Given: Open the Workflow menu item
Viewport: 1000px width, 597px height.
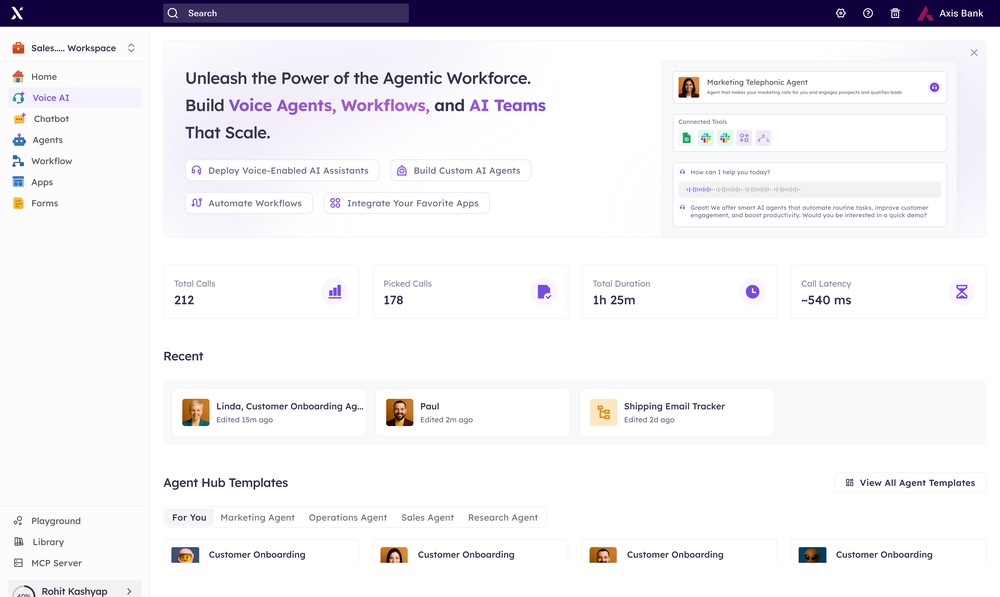Looking at the screenshot, I should [x=75, y=161].
